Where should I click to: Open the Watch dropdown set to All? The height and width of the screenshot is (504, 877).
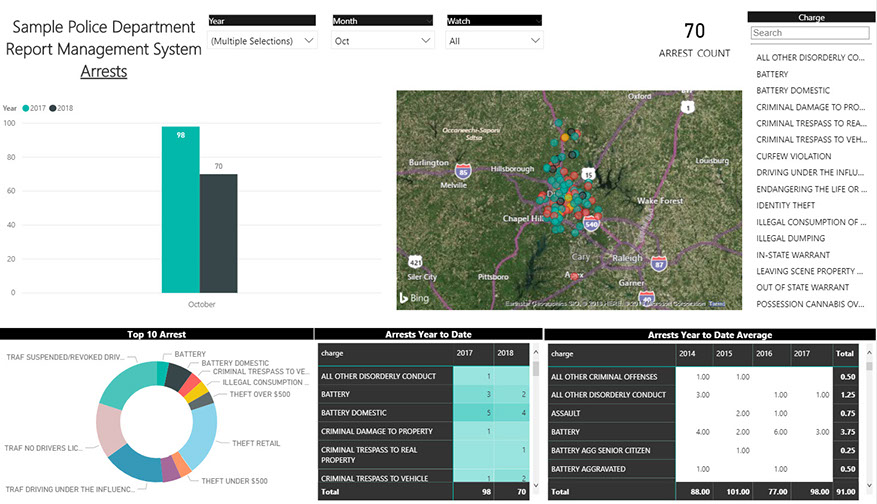coord(495,41)
